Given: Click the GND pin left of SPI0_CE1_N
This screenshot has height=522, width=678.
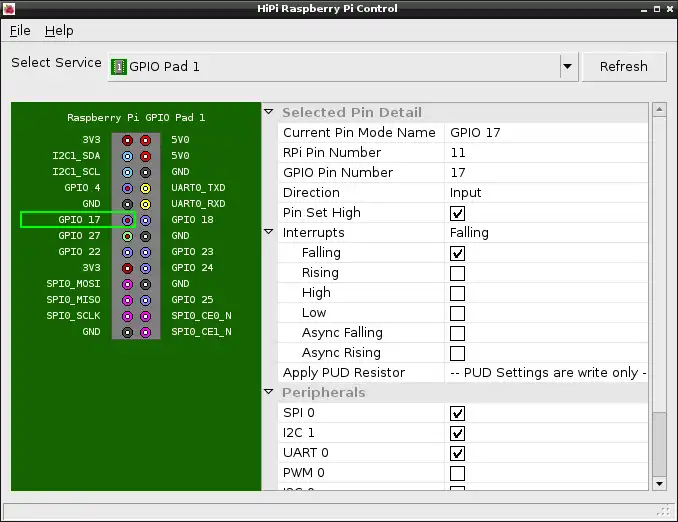Looking at the screenshot, I should (127, 332).
